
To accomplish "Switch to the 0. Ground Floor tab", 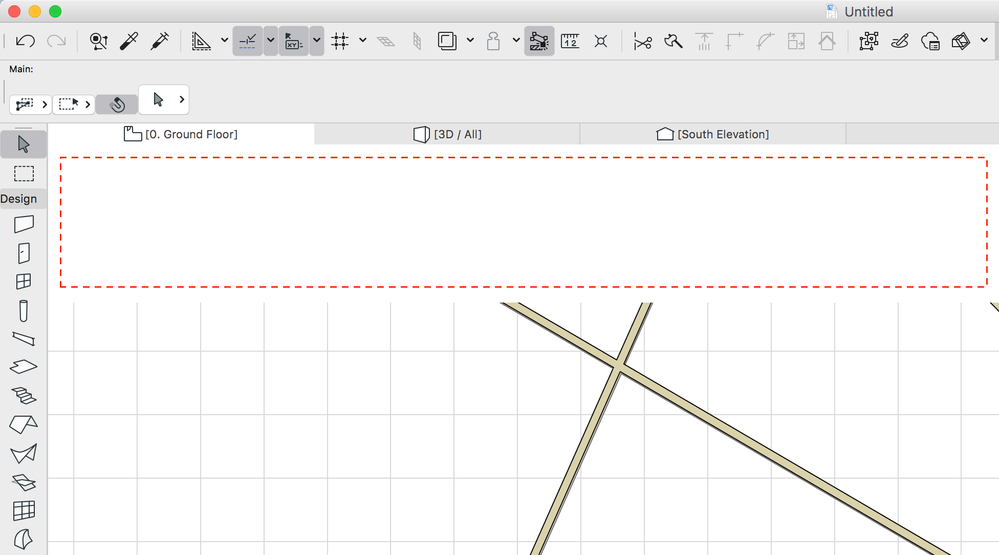I will pos(181,134).
